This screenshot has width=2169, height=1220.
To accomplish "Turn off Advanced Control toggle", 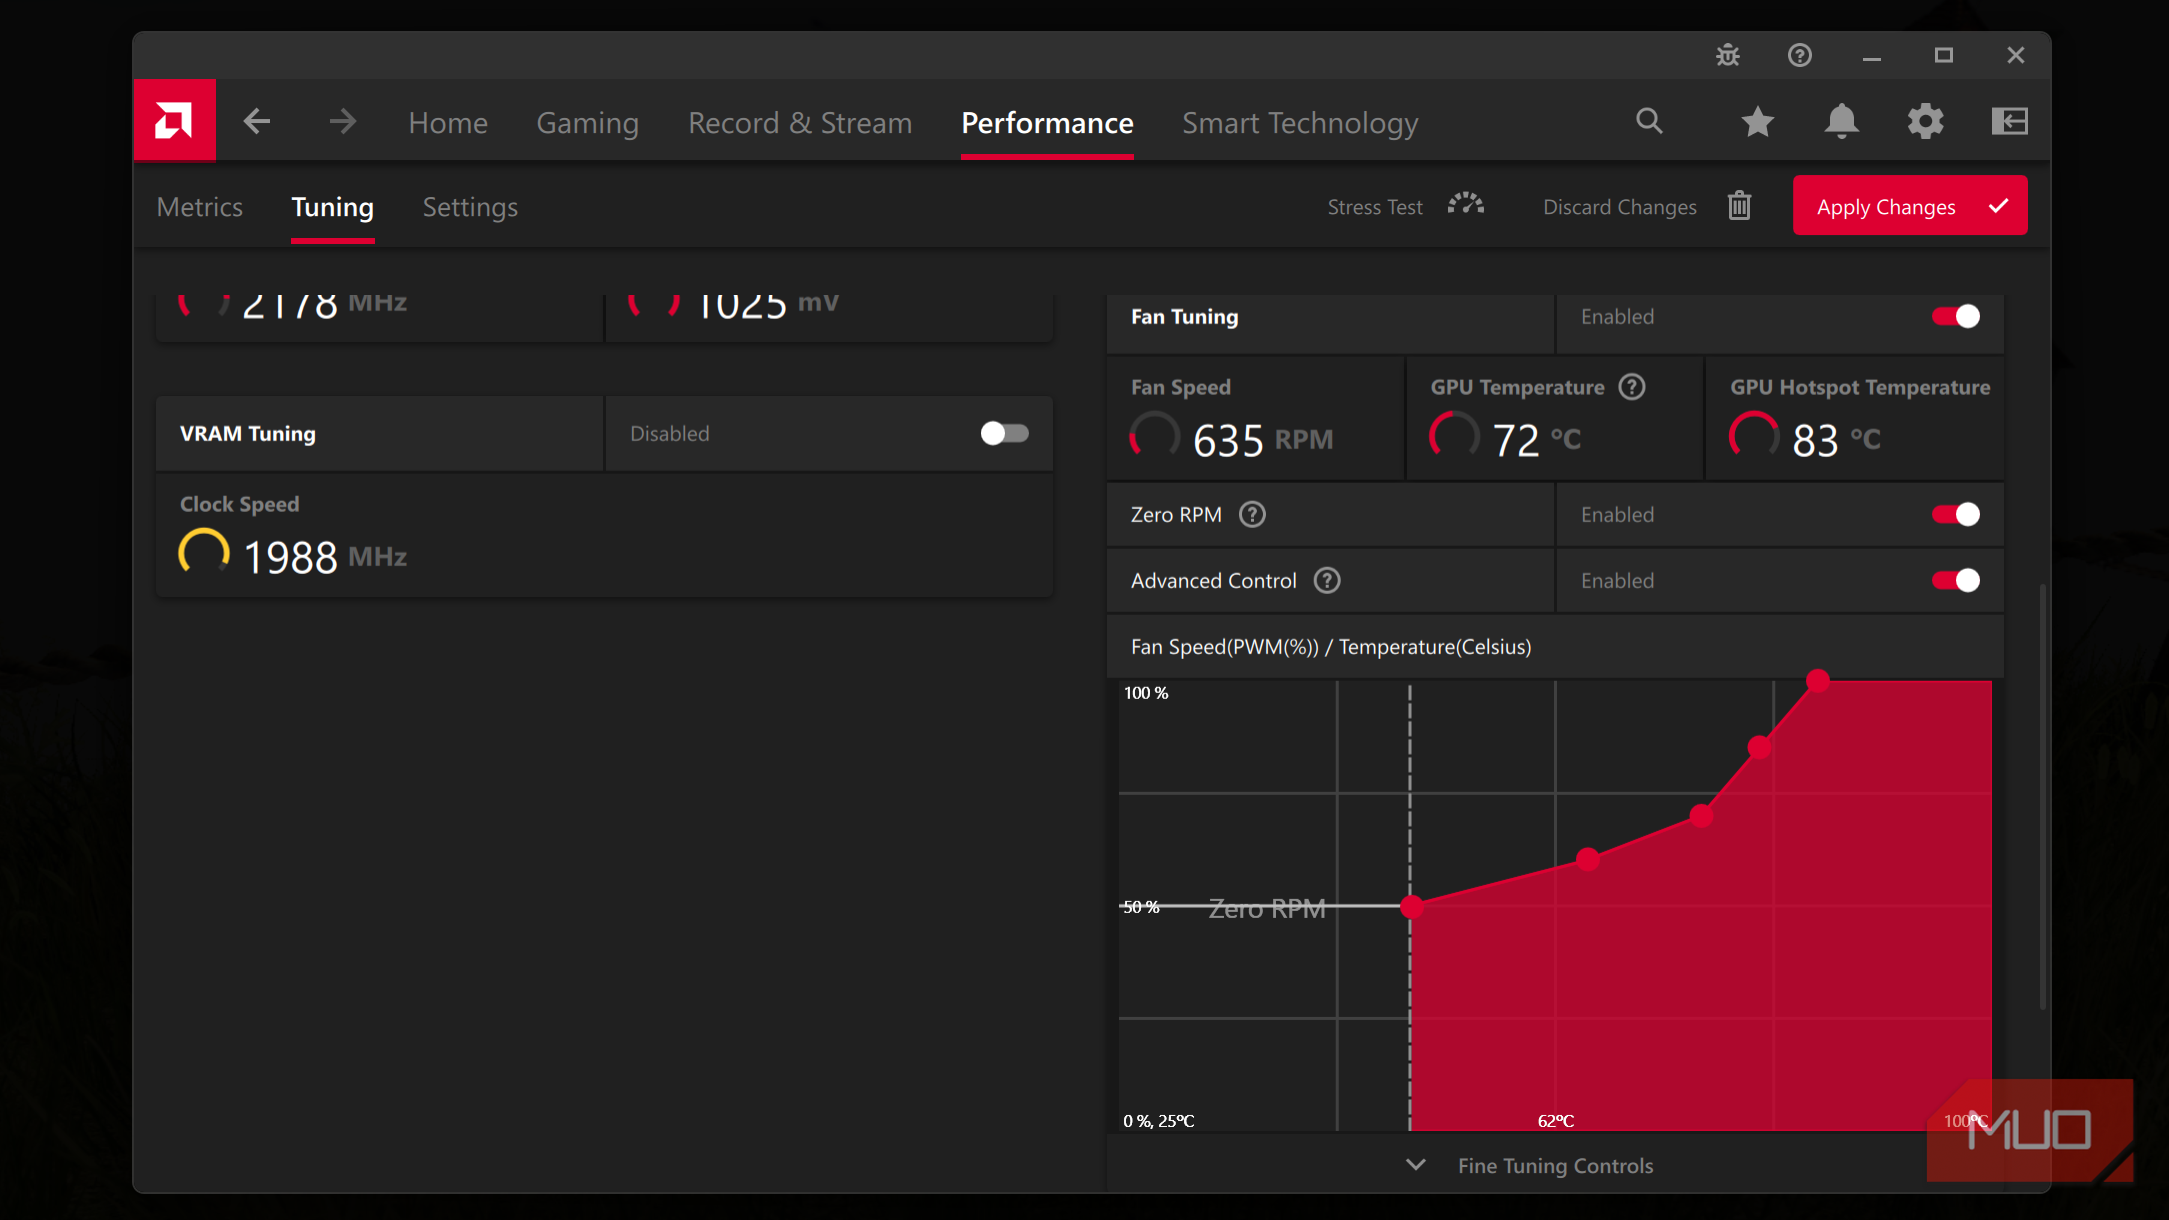I will (x=1955, y=580).
